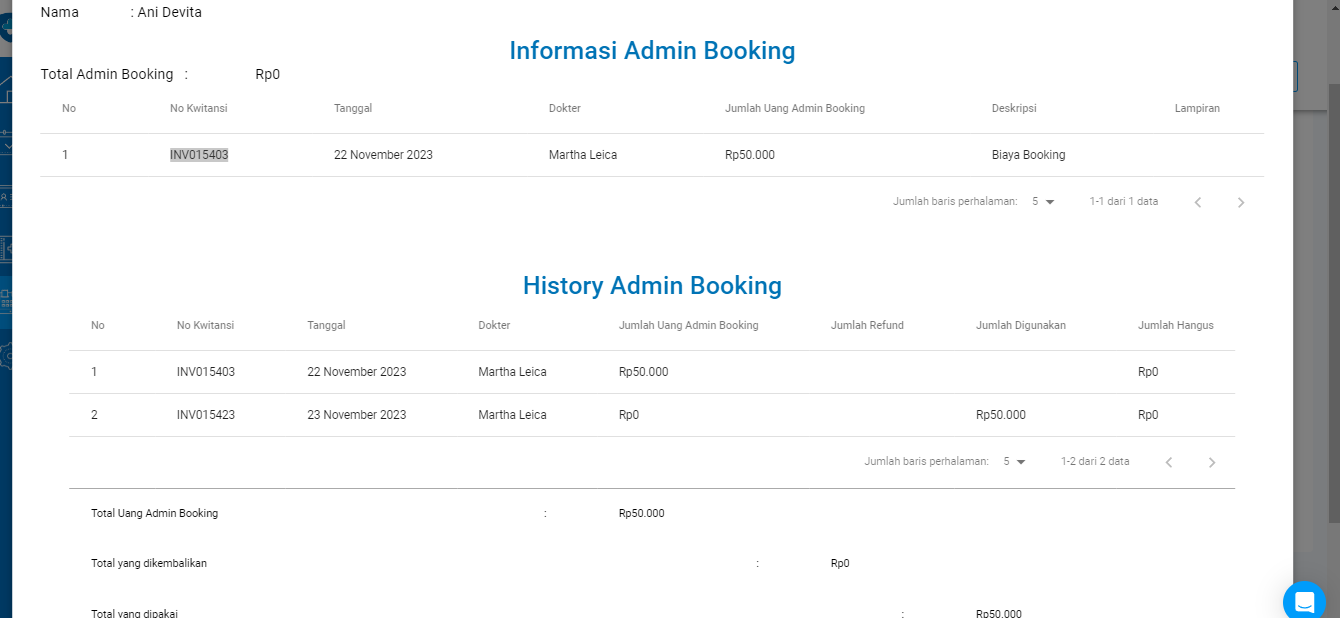1340x618 pixels.
Task: Click the Rp0 Total yang dikembalikan value
Action: click(x=840, y=563)
